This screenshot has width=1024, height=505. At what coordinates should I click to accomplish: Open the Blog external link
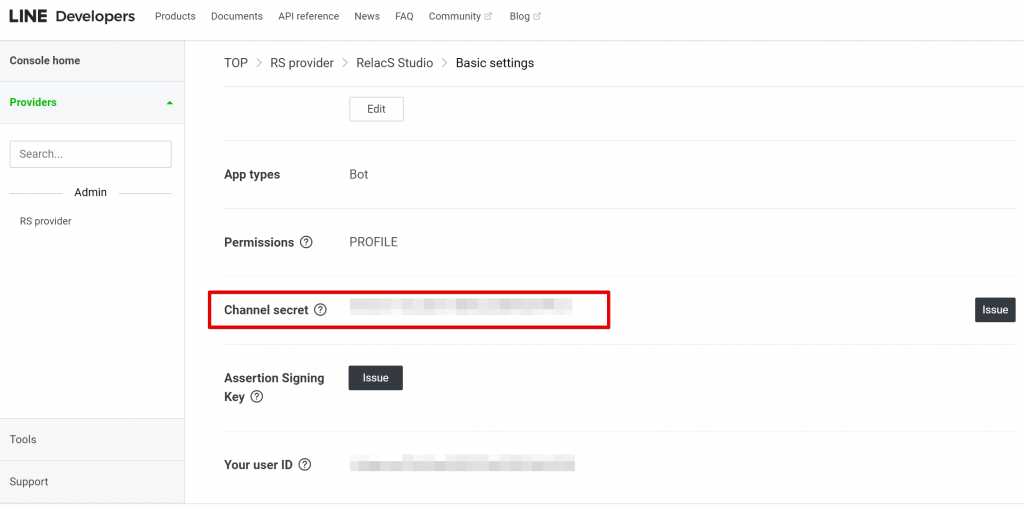point(525,16)
